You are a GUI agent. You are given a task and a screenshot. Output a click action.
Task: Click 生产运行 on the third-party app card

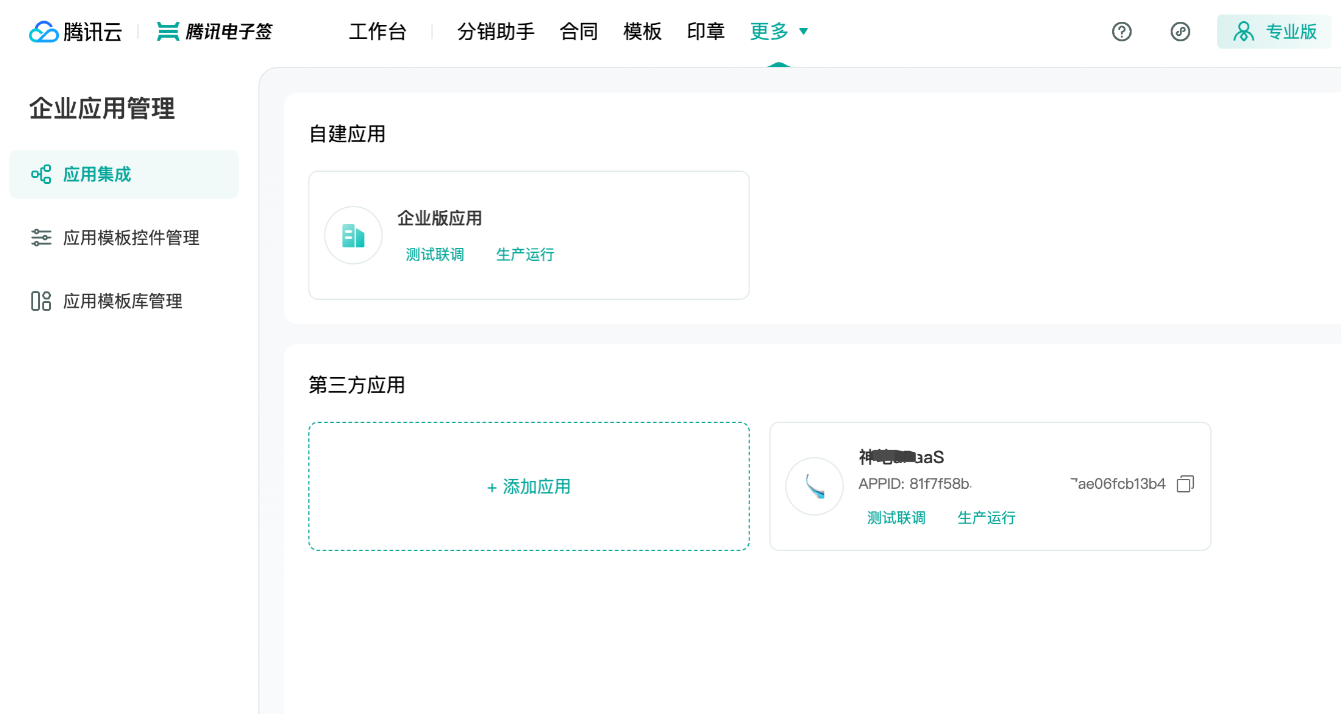pos(986,517)
